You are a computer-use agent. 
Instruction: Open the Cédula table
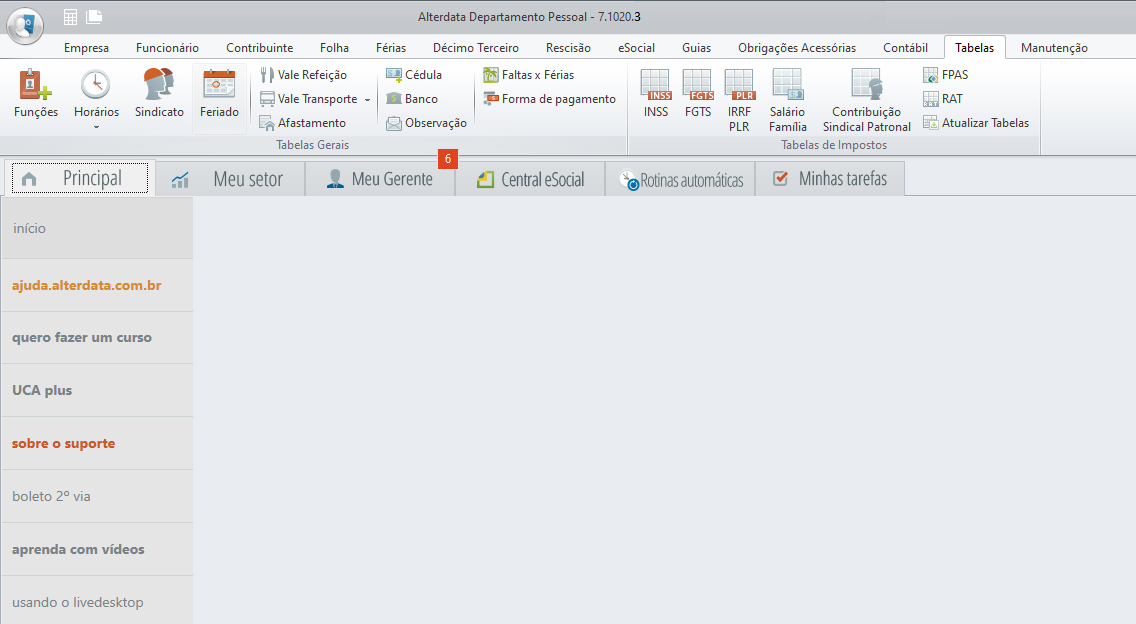coord(414,75)
